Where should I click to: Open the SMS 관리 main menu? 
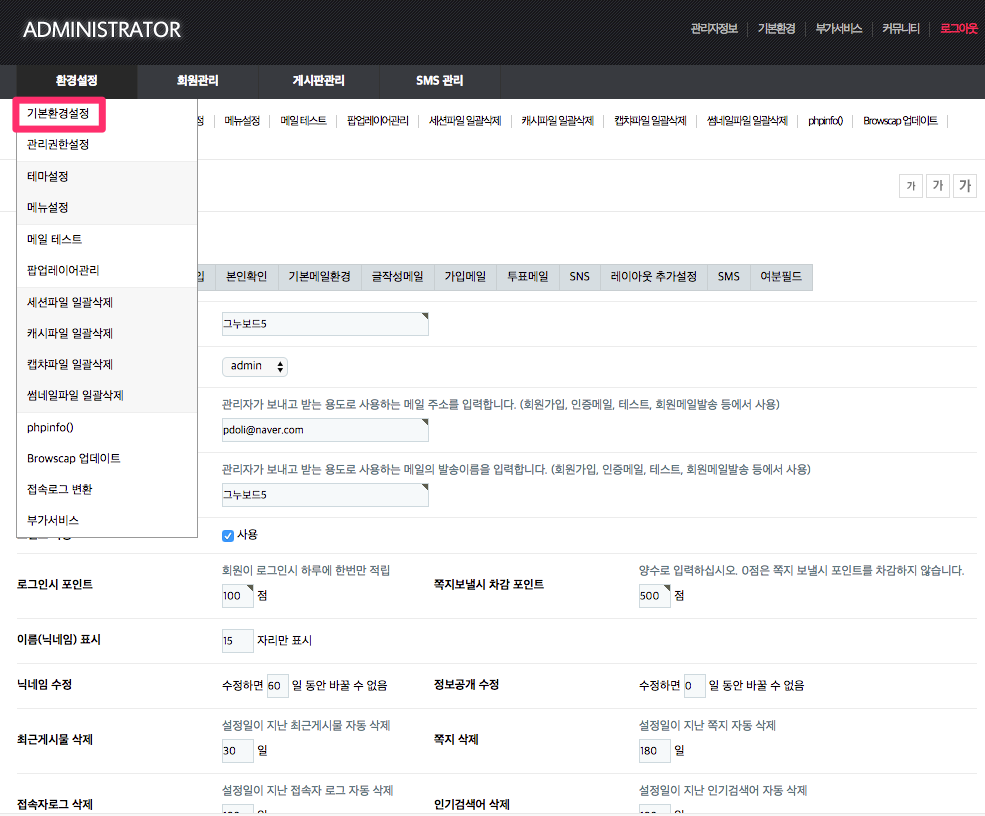pyautogui.click(x=439, y=81)
